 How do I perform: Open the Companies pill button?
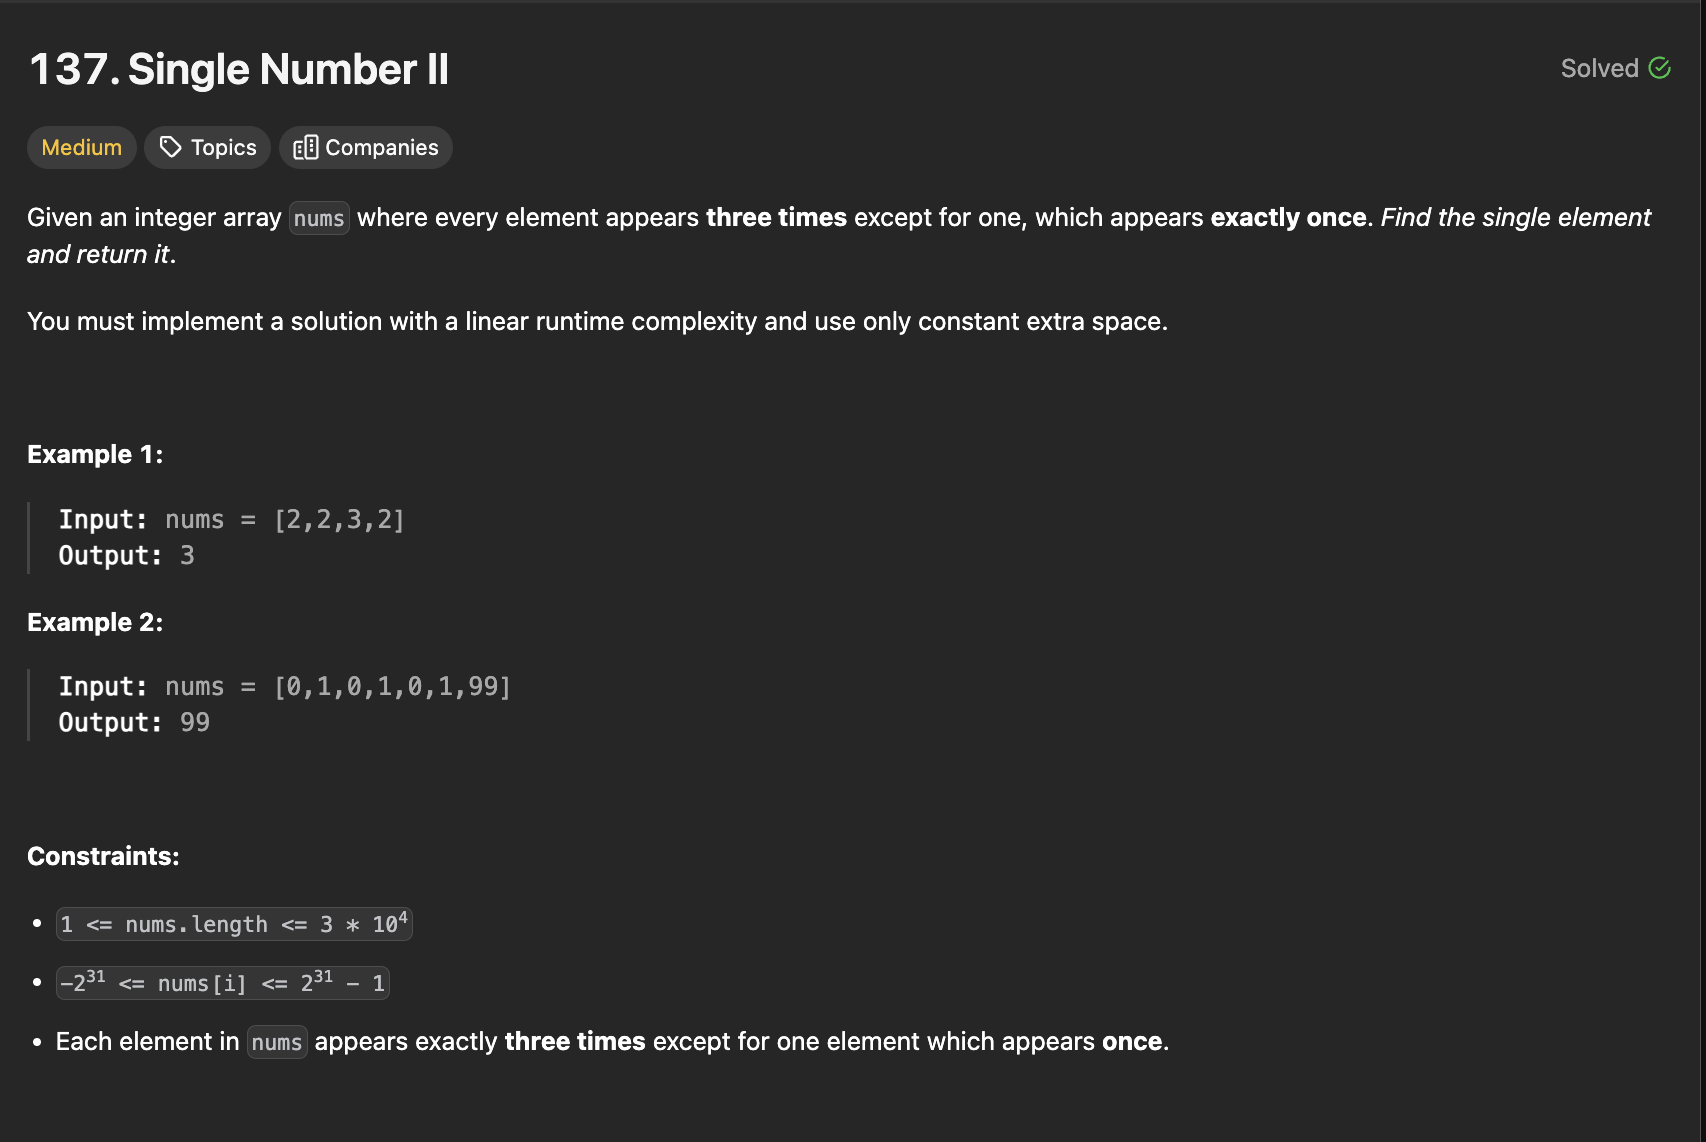pyautogui.click(x=366, y=147)
